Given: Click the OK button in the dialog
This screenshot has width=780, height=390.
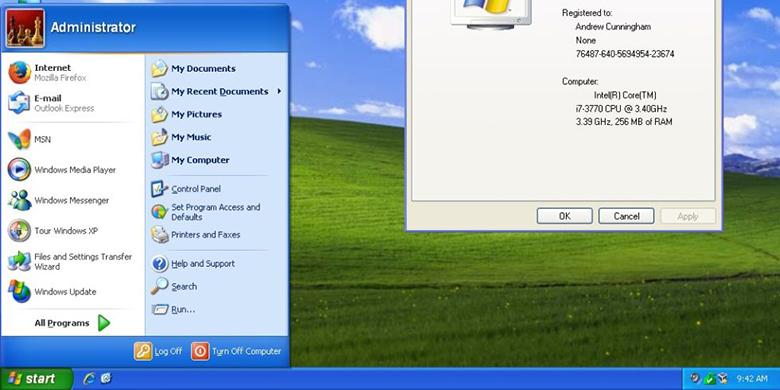Looking at the screenshot, I should (x=565, y=216).
